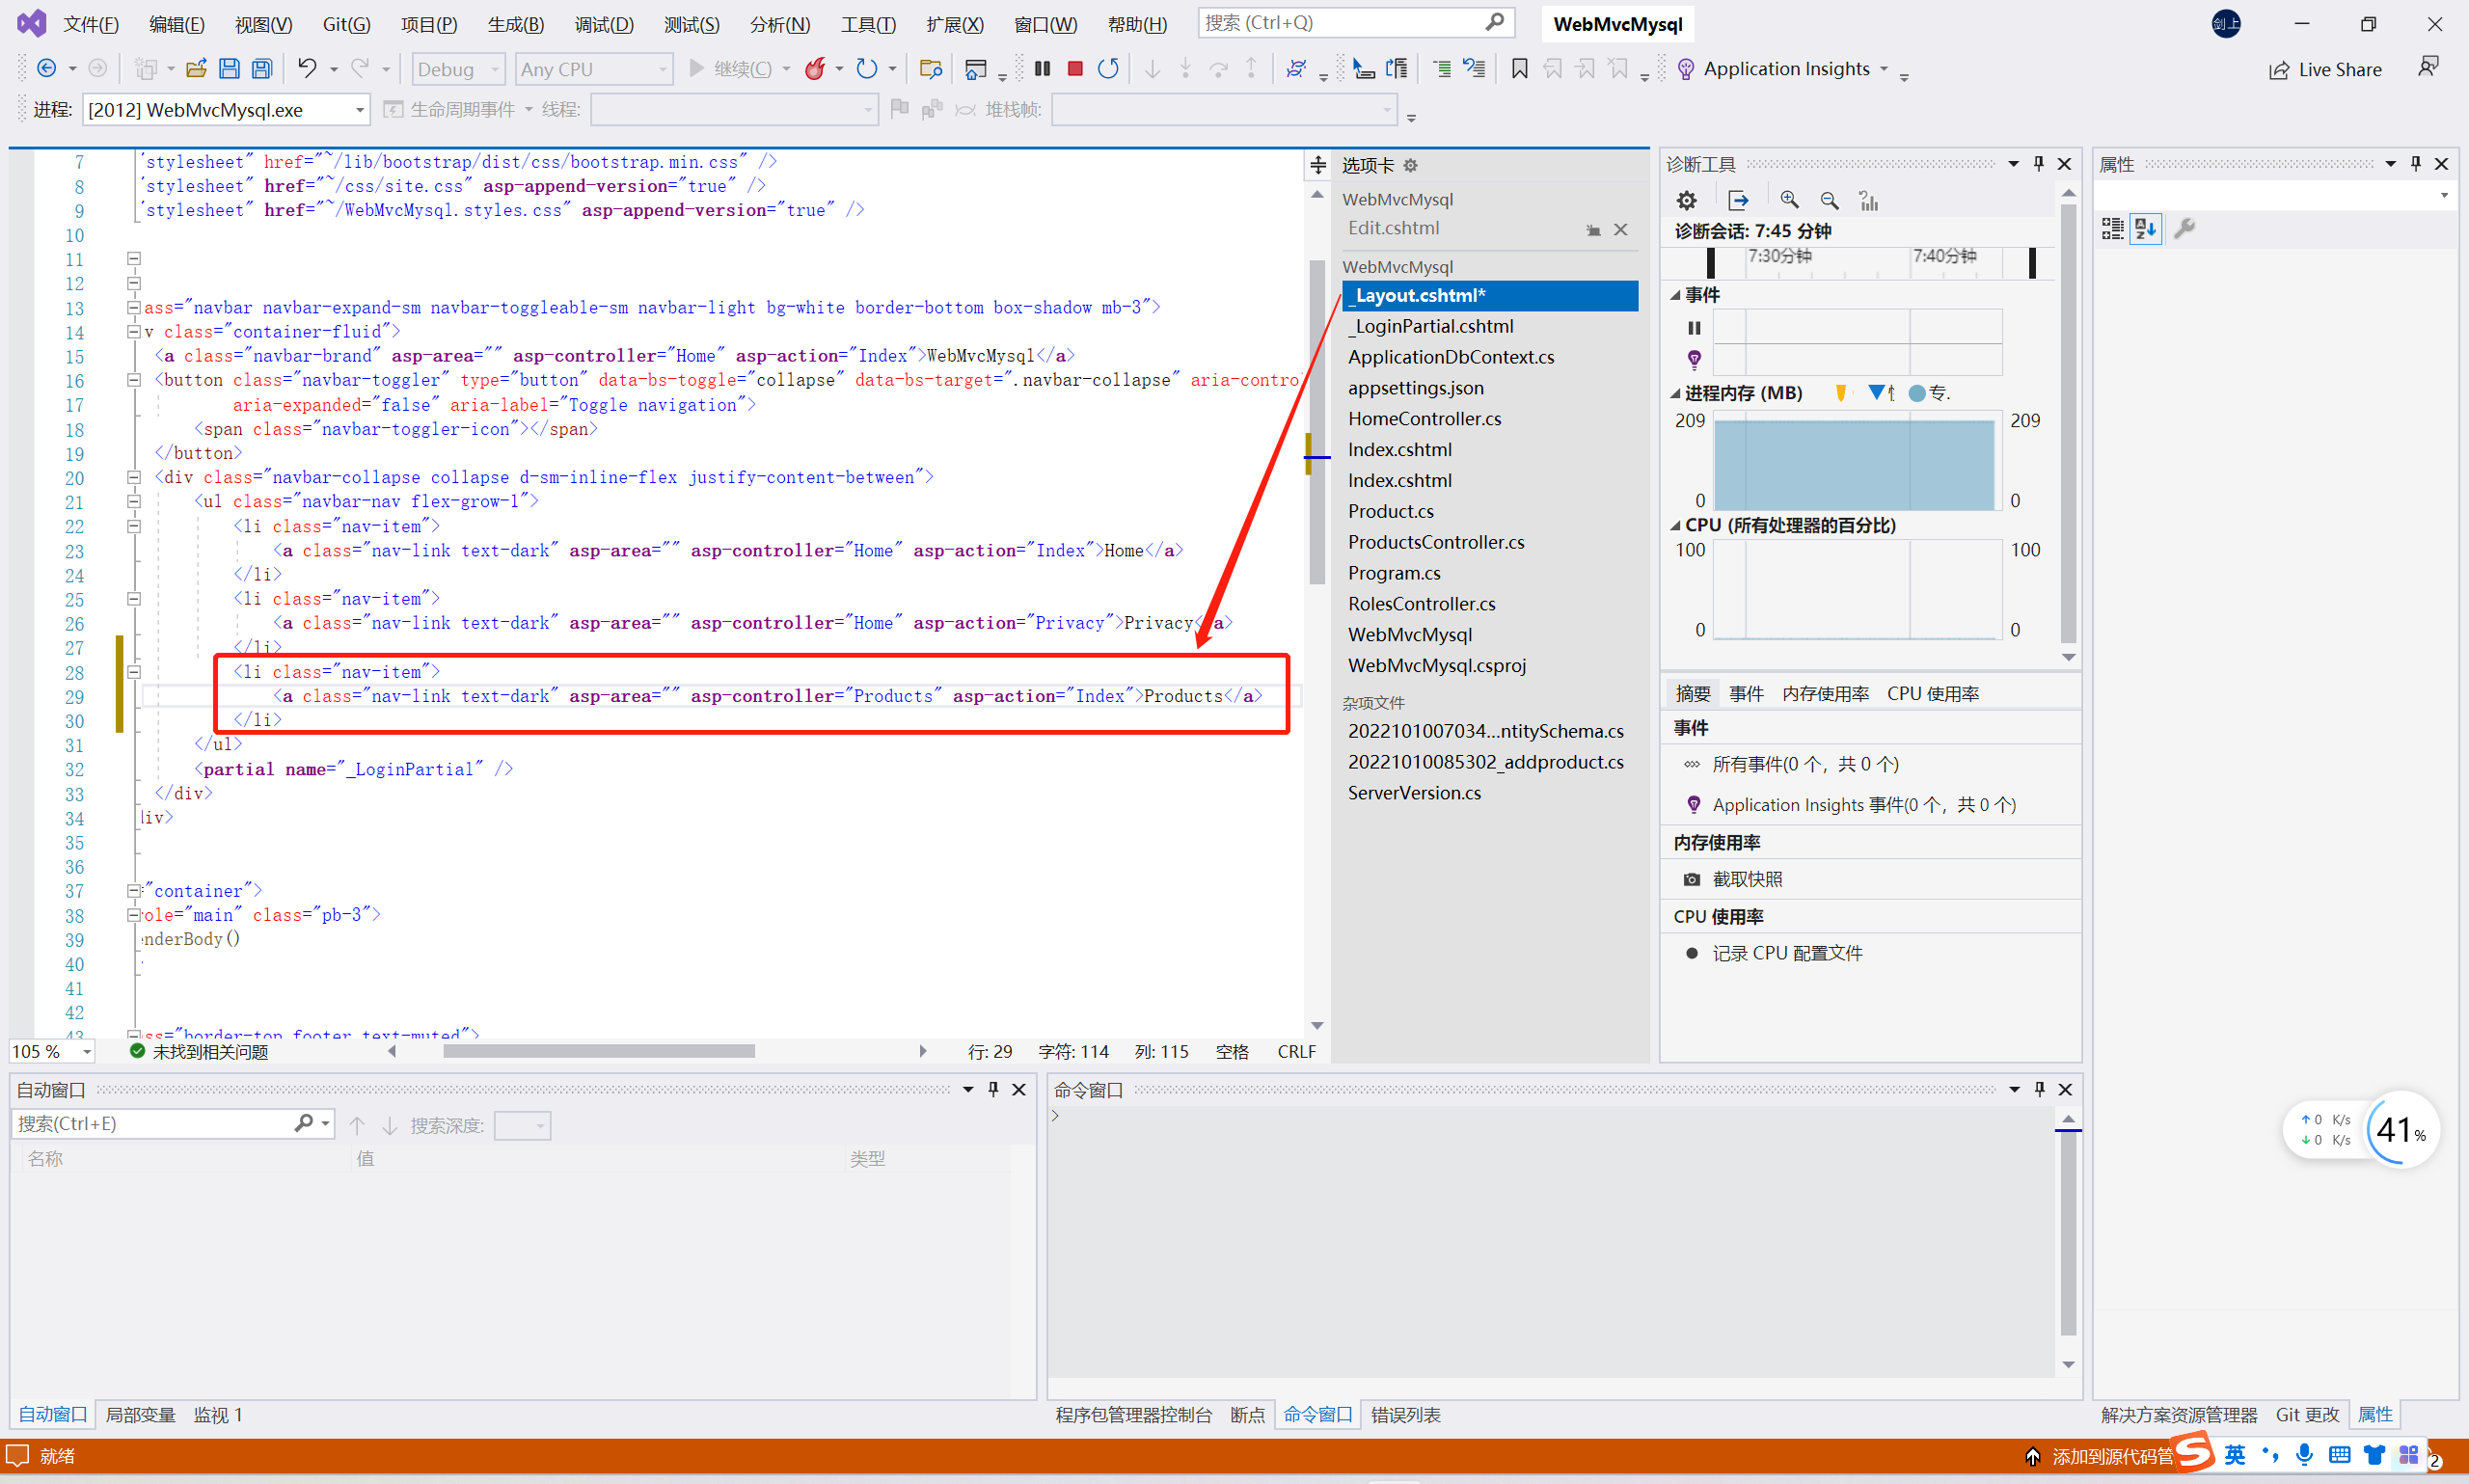The width and height of the screenshot is (2469, 1484).
Task: Open the Debug configuration dropdown
Action: click(458, 69)
